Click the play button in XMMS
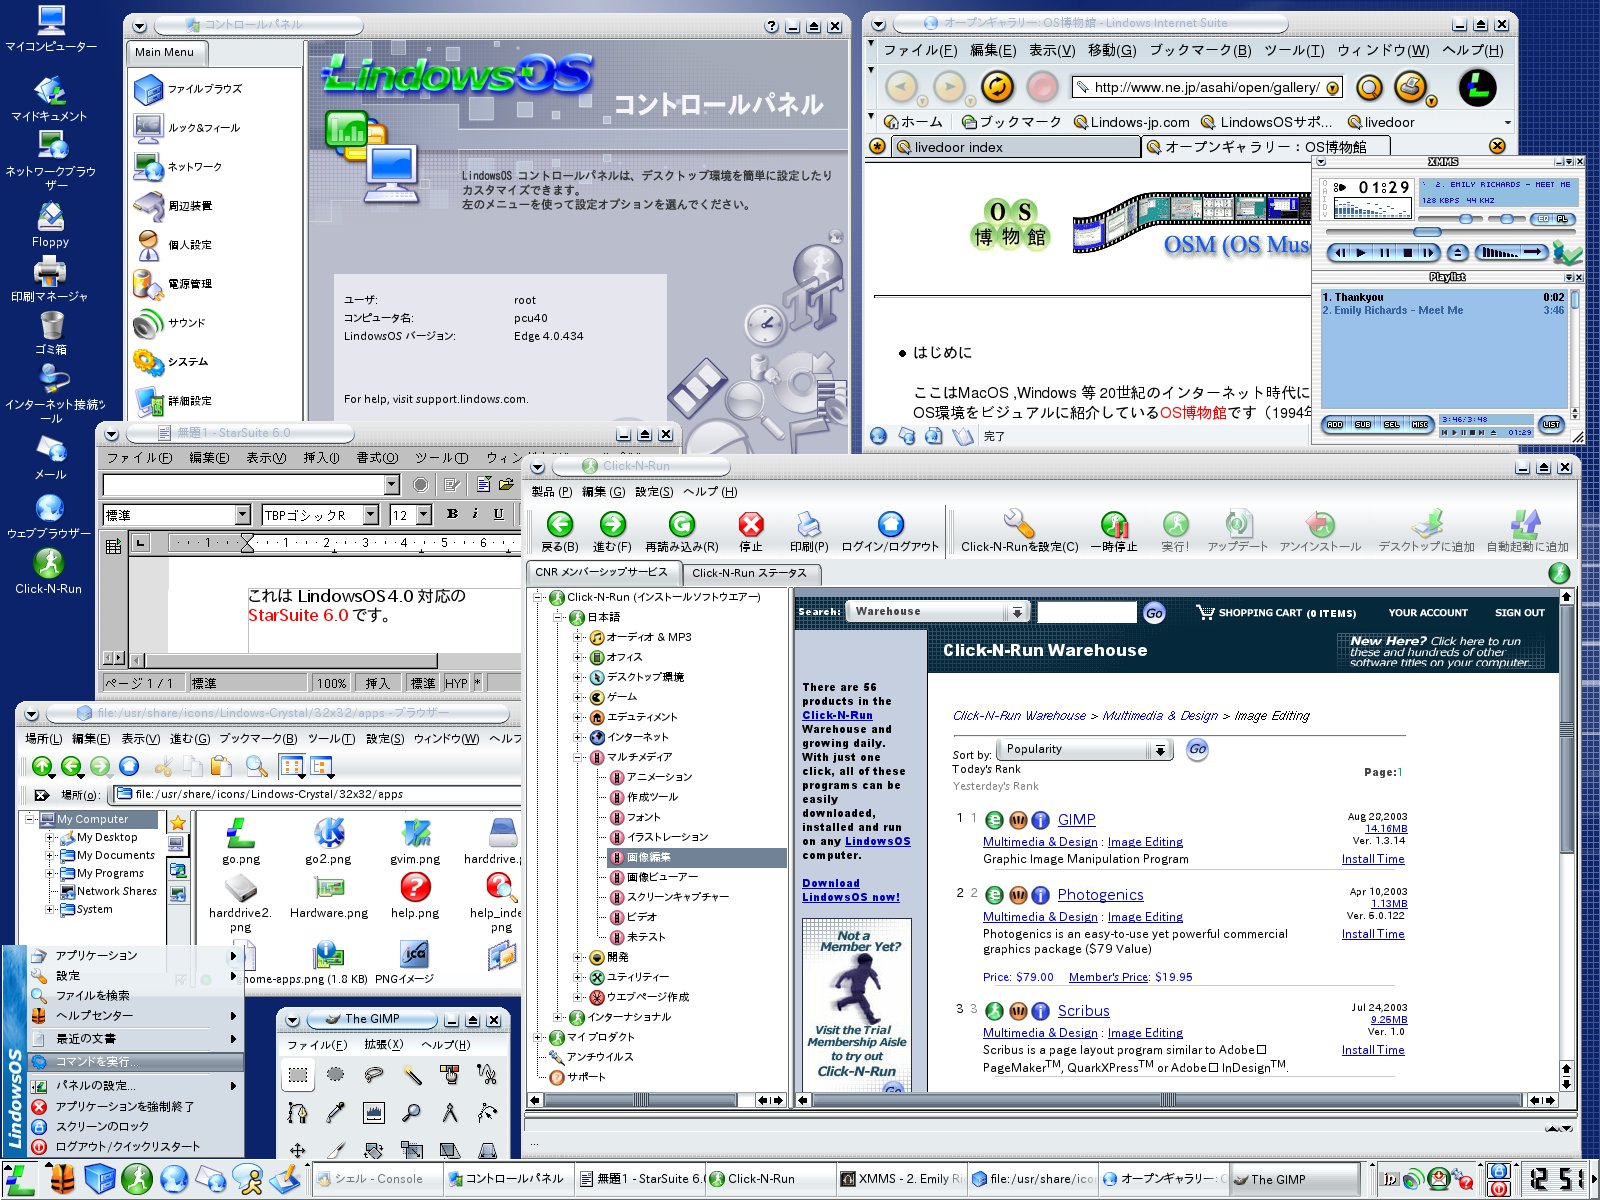 click(x=1361, y=253)
